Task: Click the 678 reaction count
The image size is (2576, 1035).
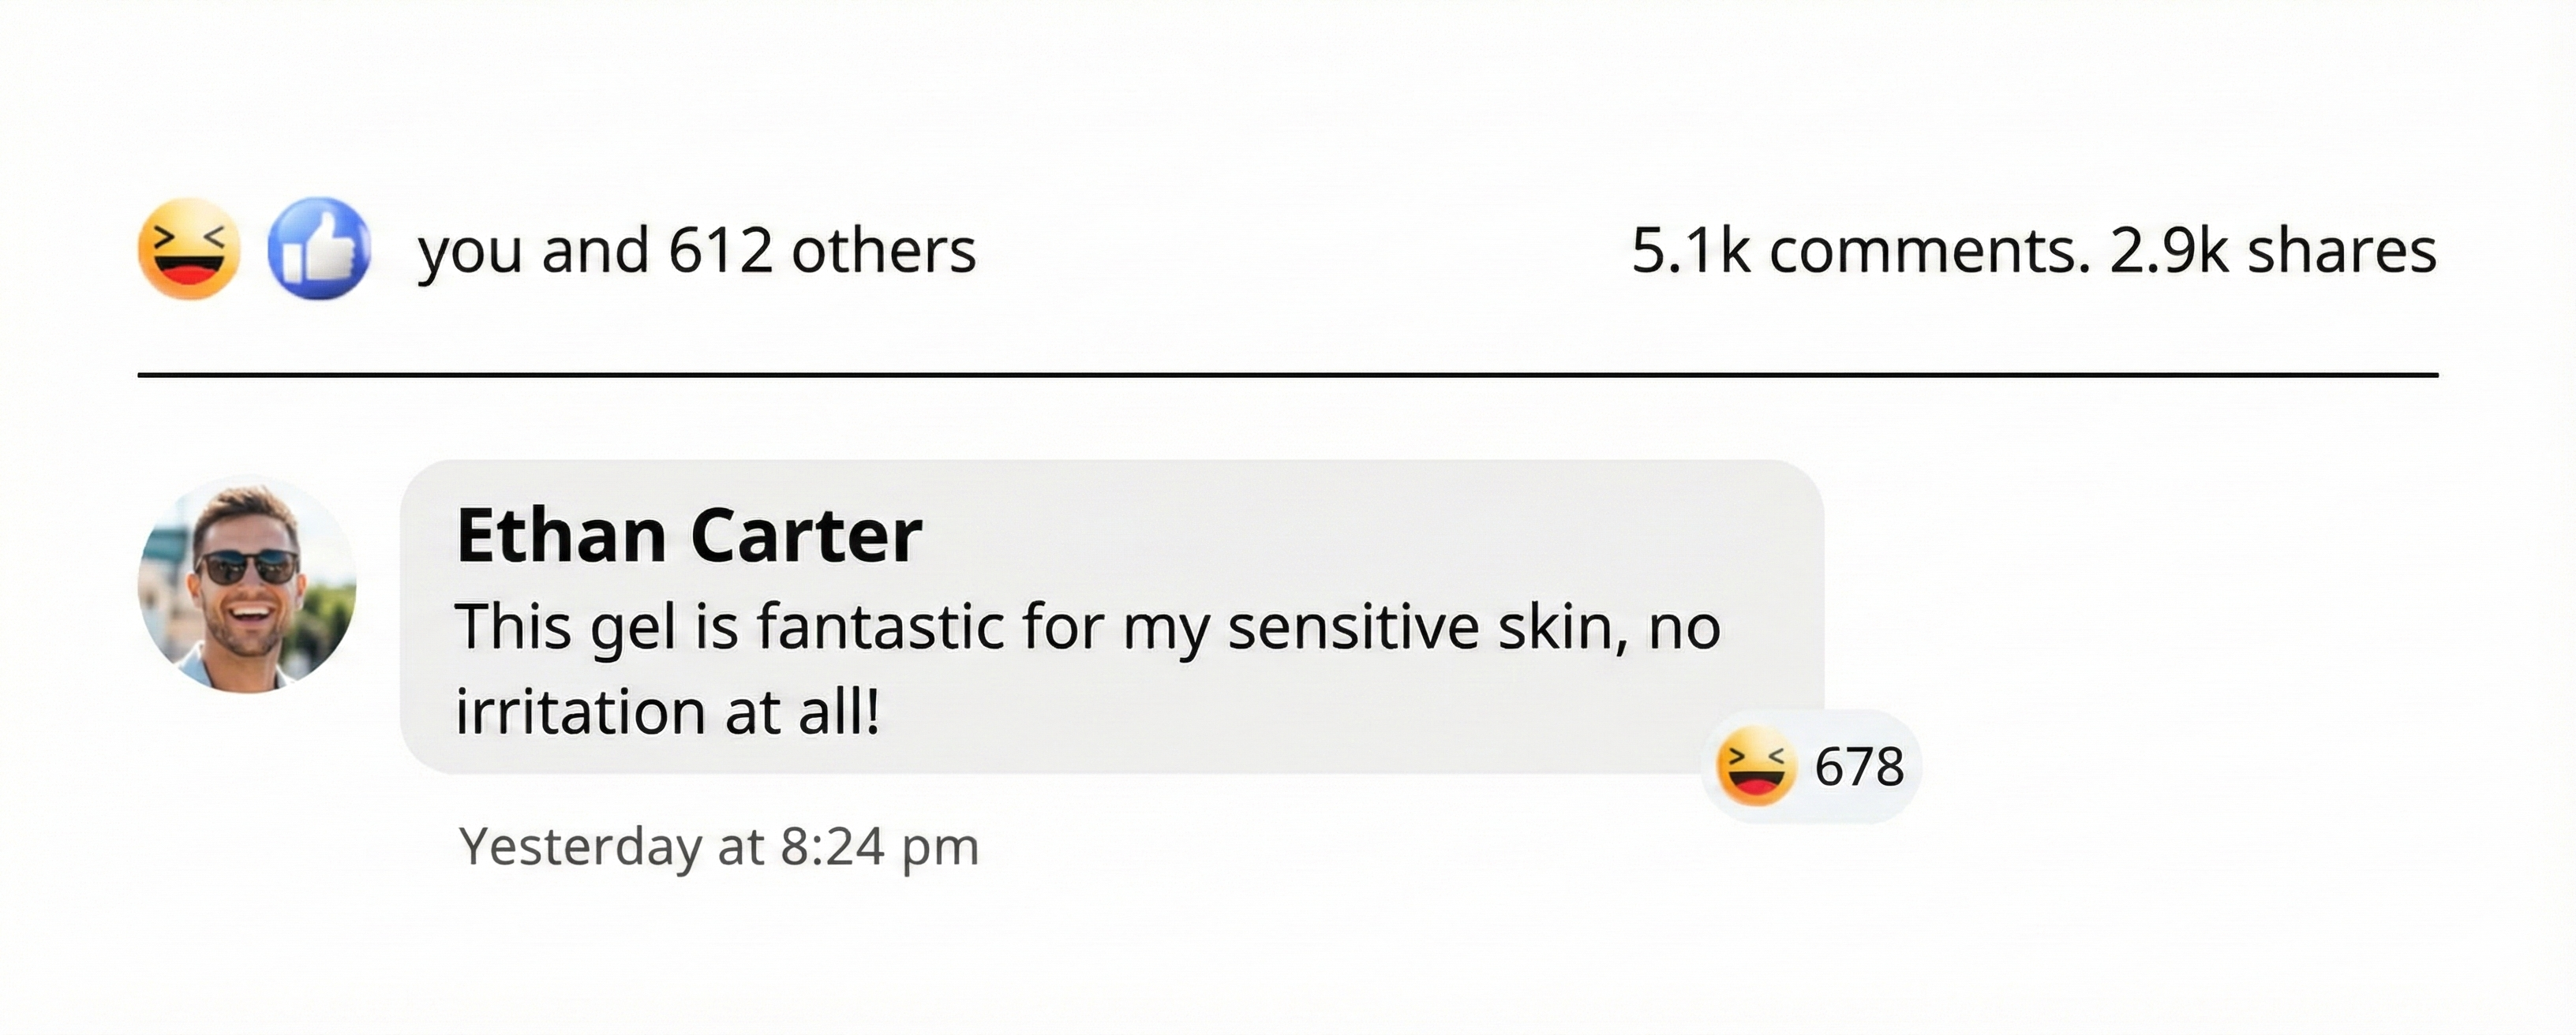Action: [x=1859, y=767]
